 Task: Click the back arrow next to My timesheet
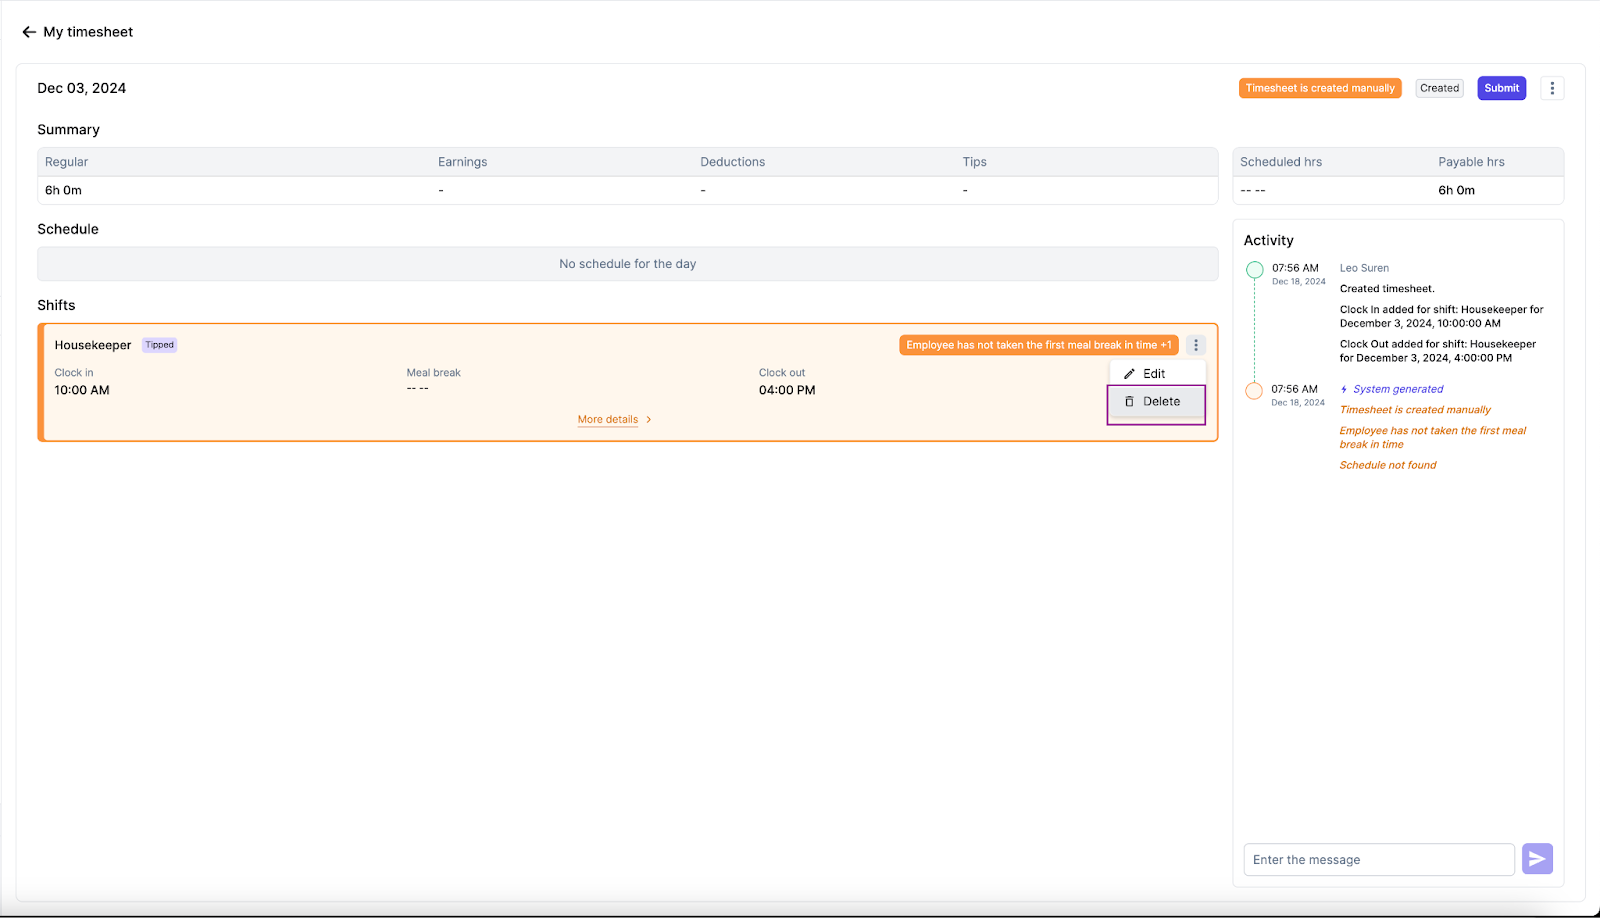pos(29,31)
